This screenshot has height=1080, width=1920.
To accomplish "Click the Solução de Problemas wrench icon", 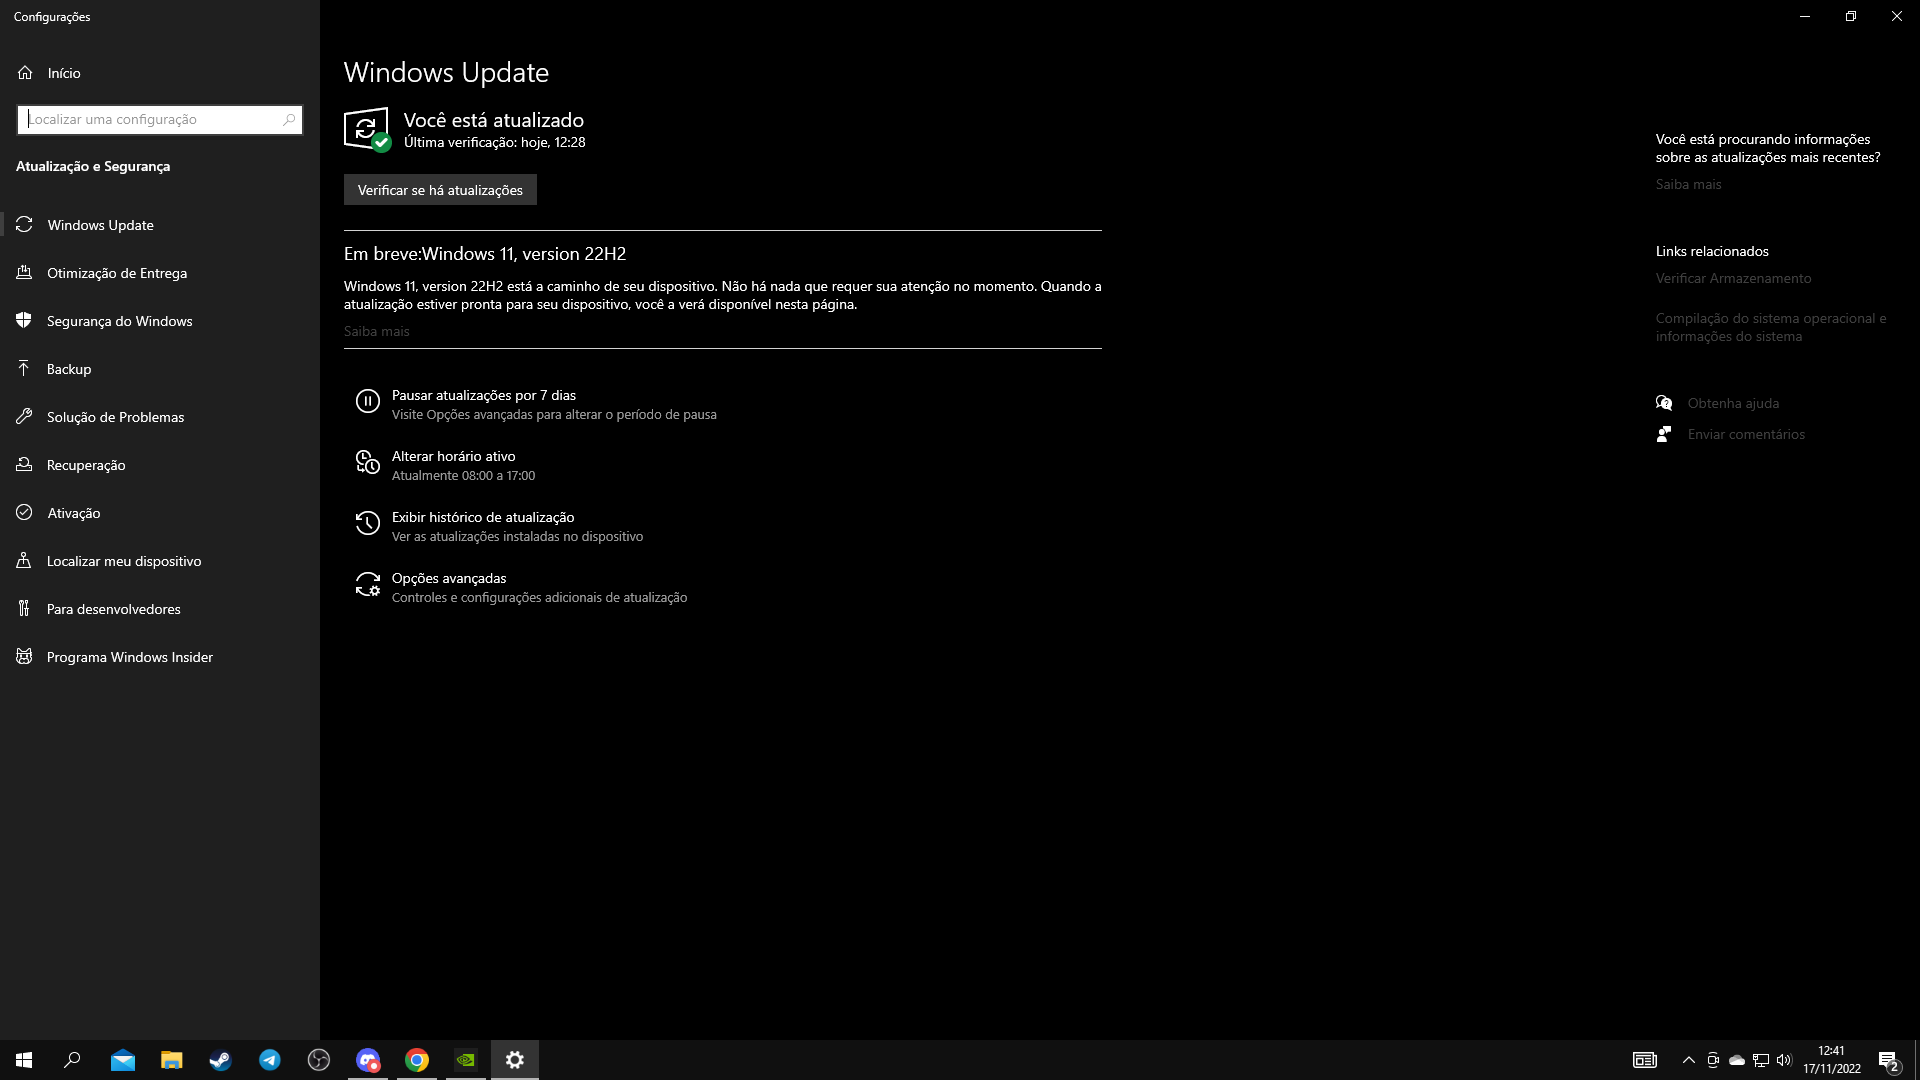I will point(24,417).
